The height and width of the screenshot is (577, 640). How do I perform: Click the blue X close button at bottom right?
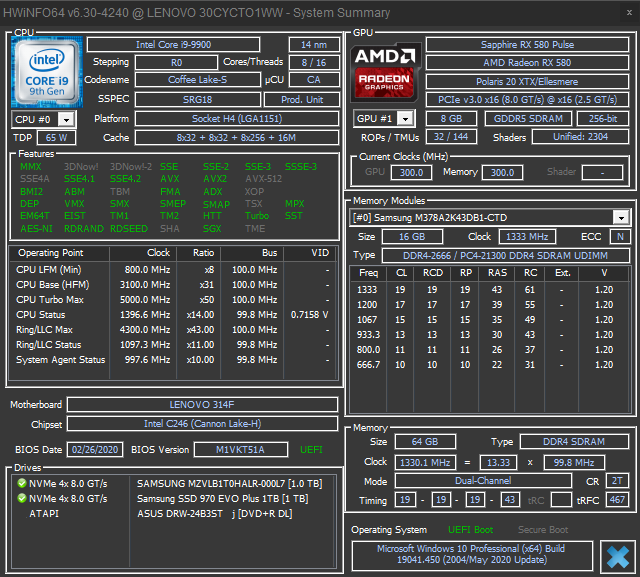tap(617, 557)
